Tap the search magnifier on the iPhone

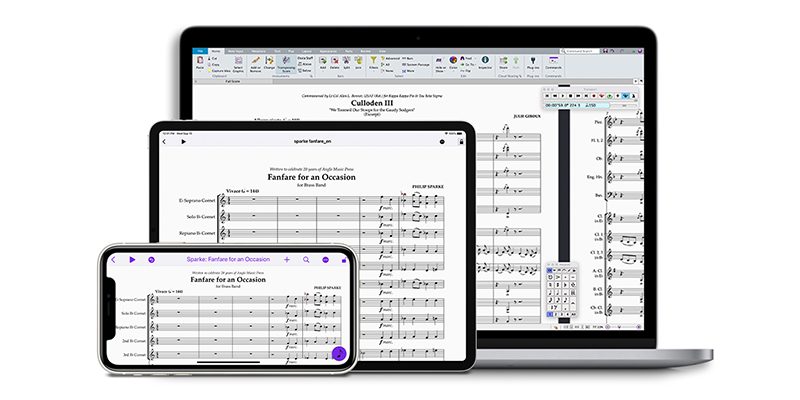tap(306, 260)
